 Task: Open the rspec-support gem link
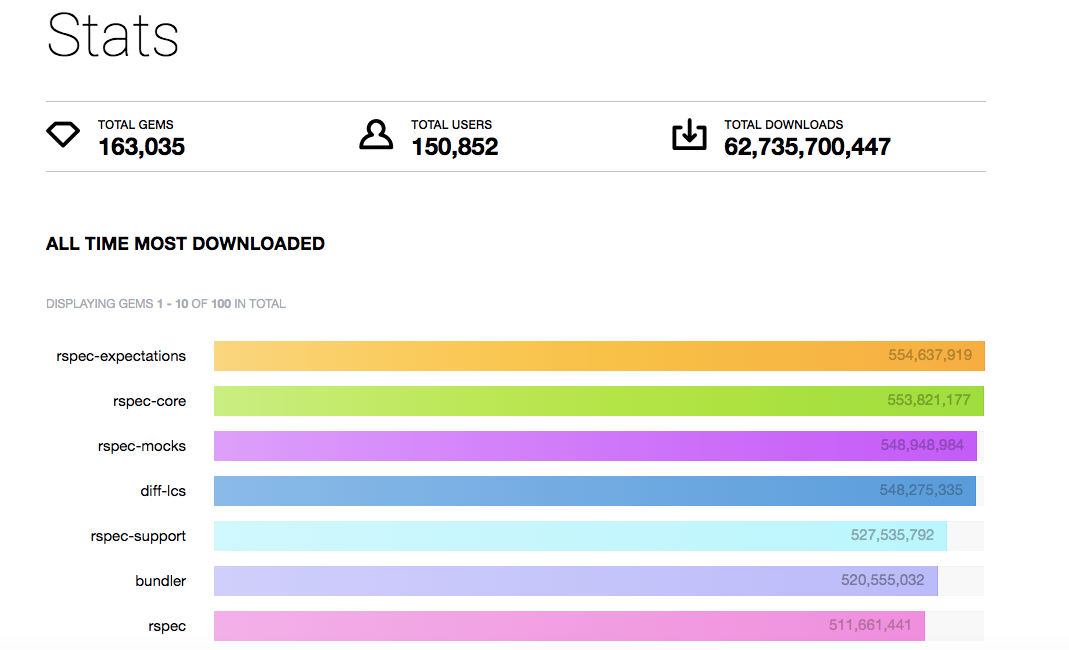coord(138,536)
